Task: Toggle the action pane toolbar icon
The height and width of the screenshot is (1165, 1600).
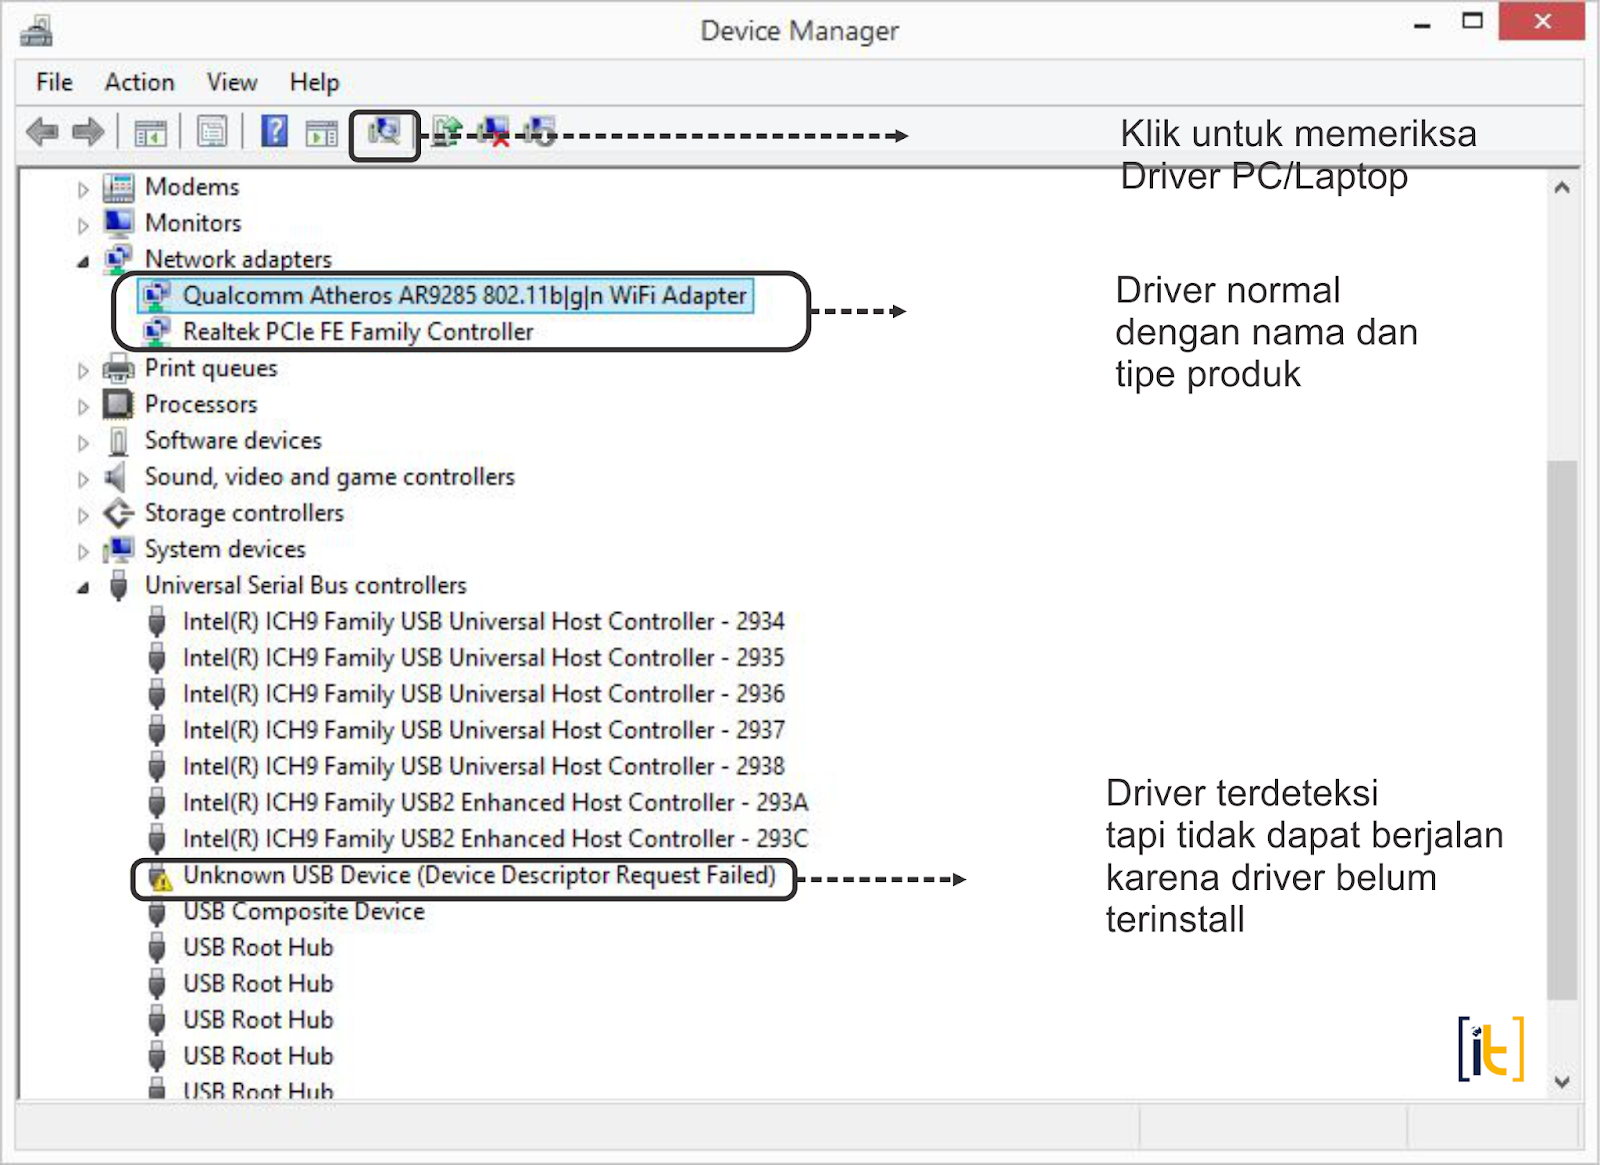Action: [x=322, y=132]
